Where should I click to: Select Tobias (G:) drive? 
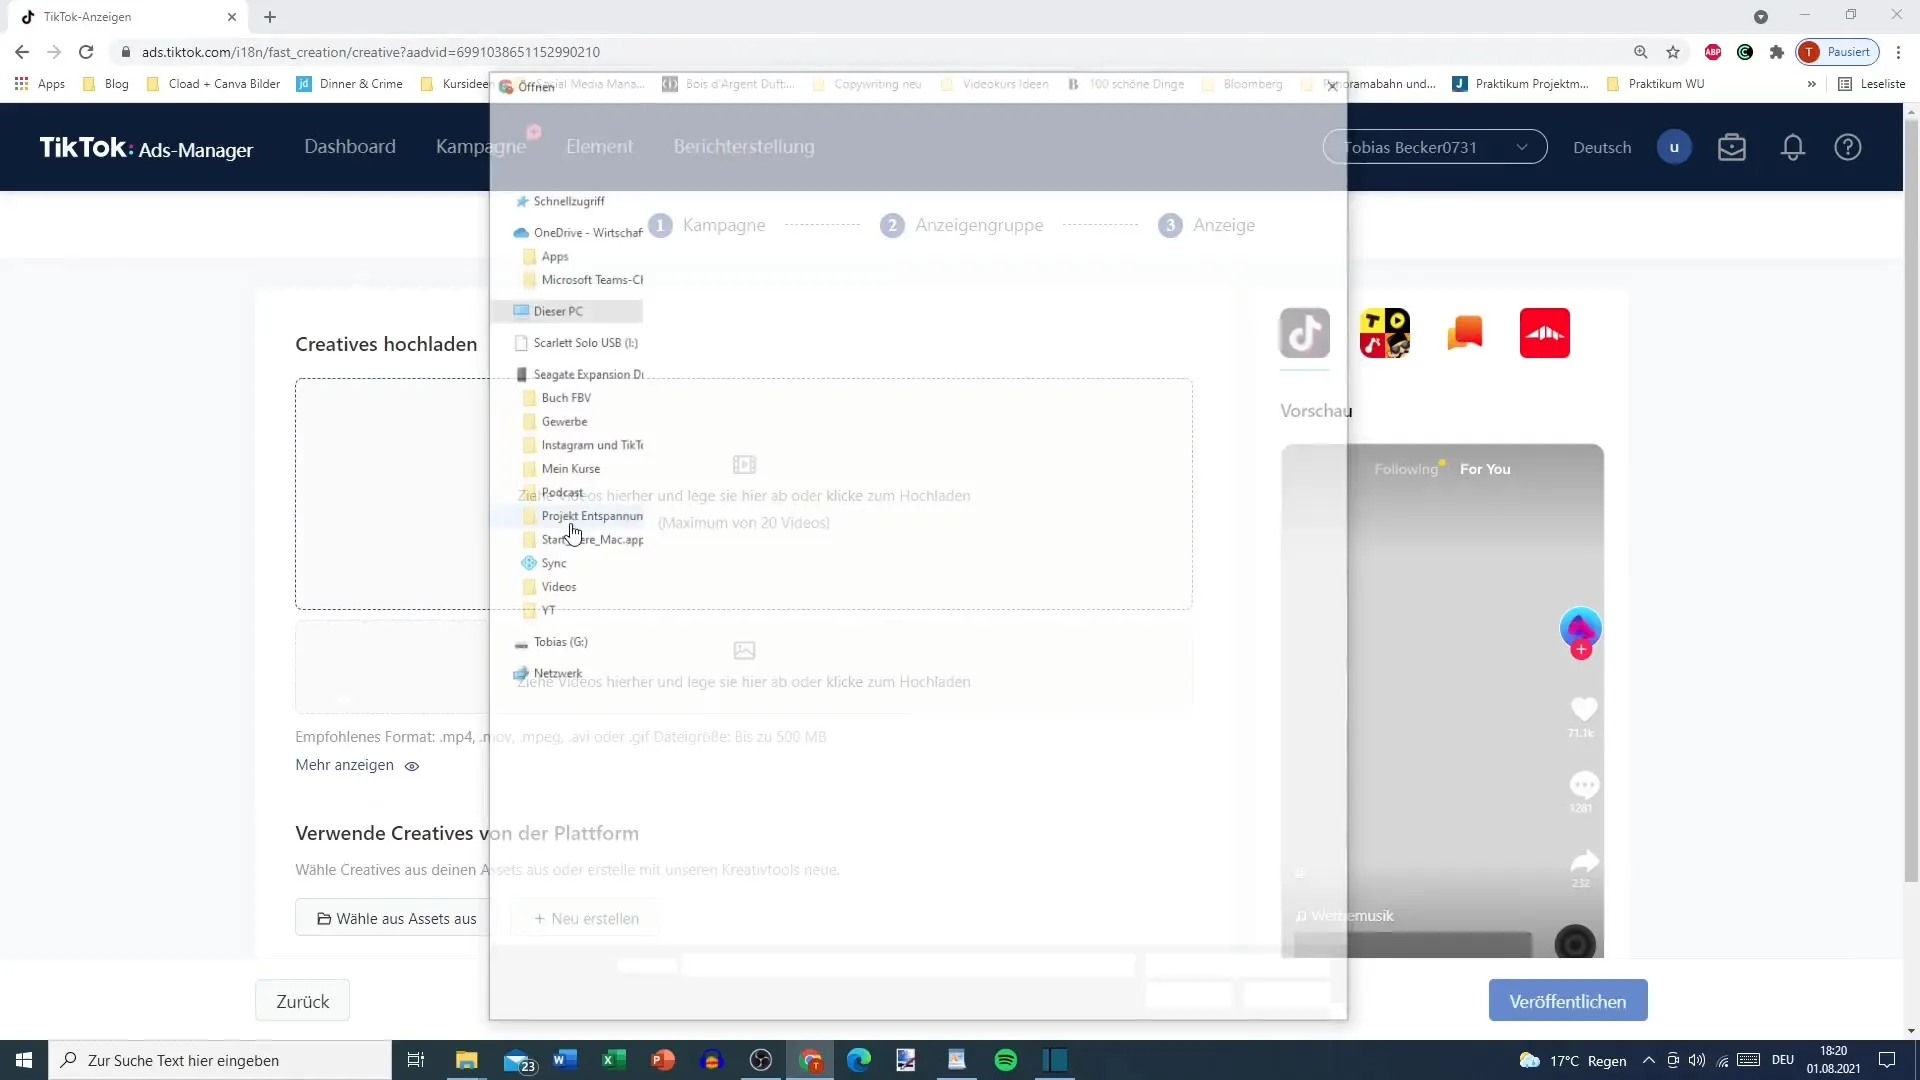tap(551, 642)
